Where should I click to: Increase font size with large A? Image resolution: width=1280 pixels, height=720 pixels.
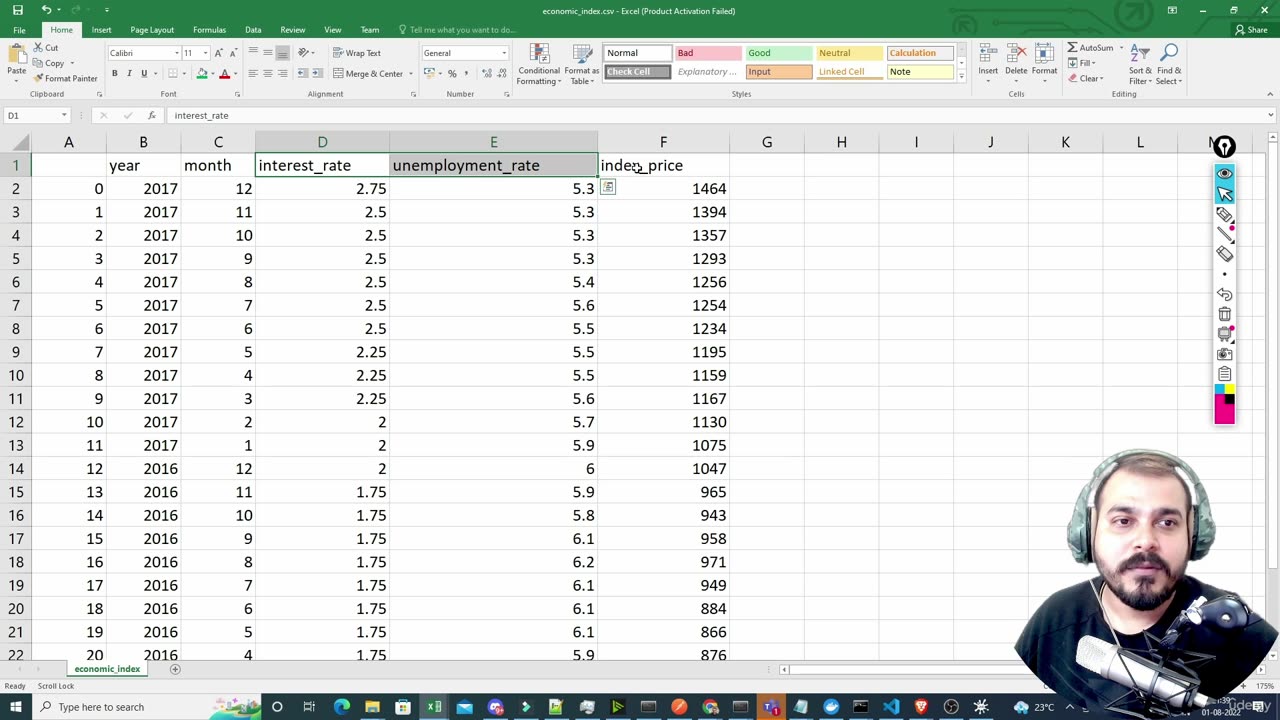click(218, 53)
